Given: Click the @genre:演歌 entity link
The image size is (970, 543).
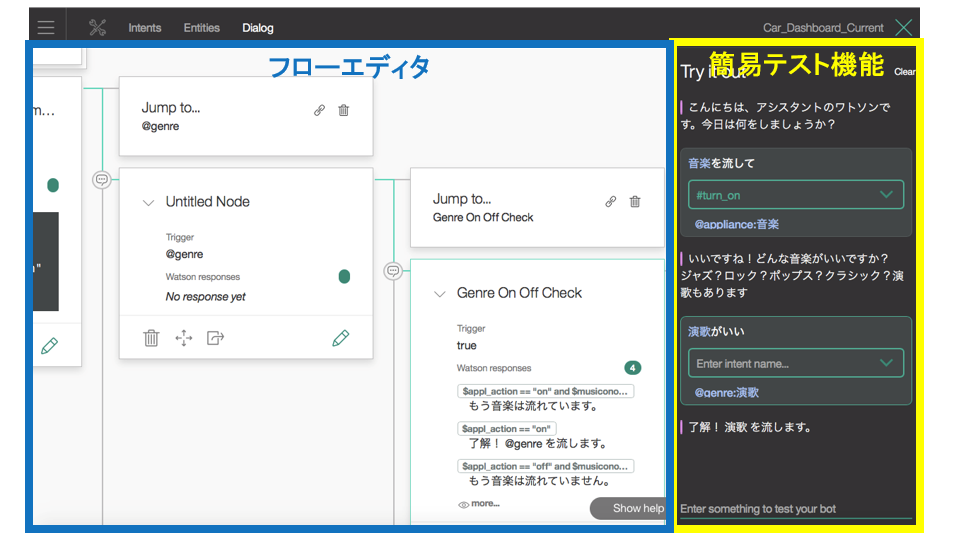Looking at the screenshot, I should 726,392.
